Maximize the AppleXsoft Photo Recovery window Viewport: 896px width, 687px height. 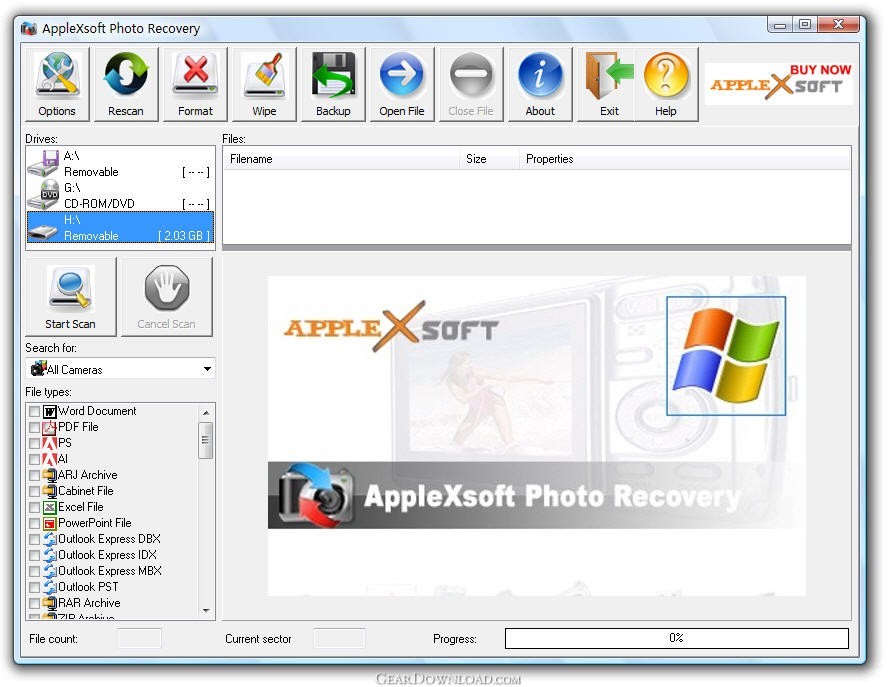pyautogui.click(x=805, y=24)
